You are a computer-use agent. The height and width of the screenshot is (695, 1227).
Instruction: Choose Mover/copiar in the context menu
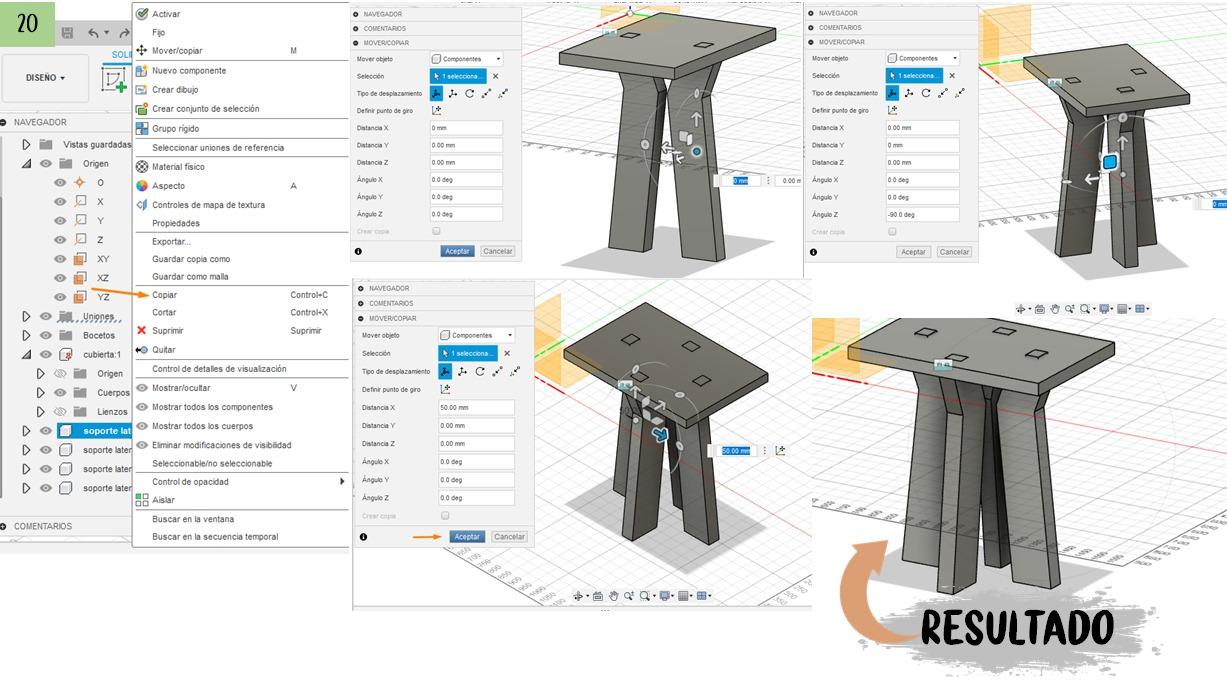(x=176, y=50)
